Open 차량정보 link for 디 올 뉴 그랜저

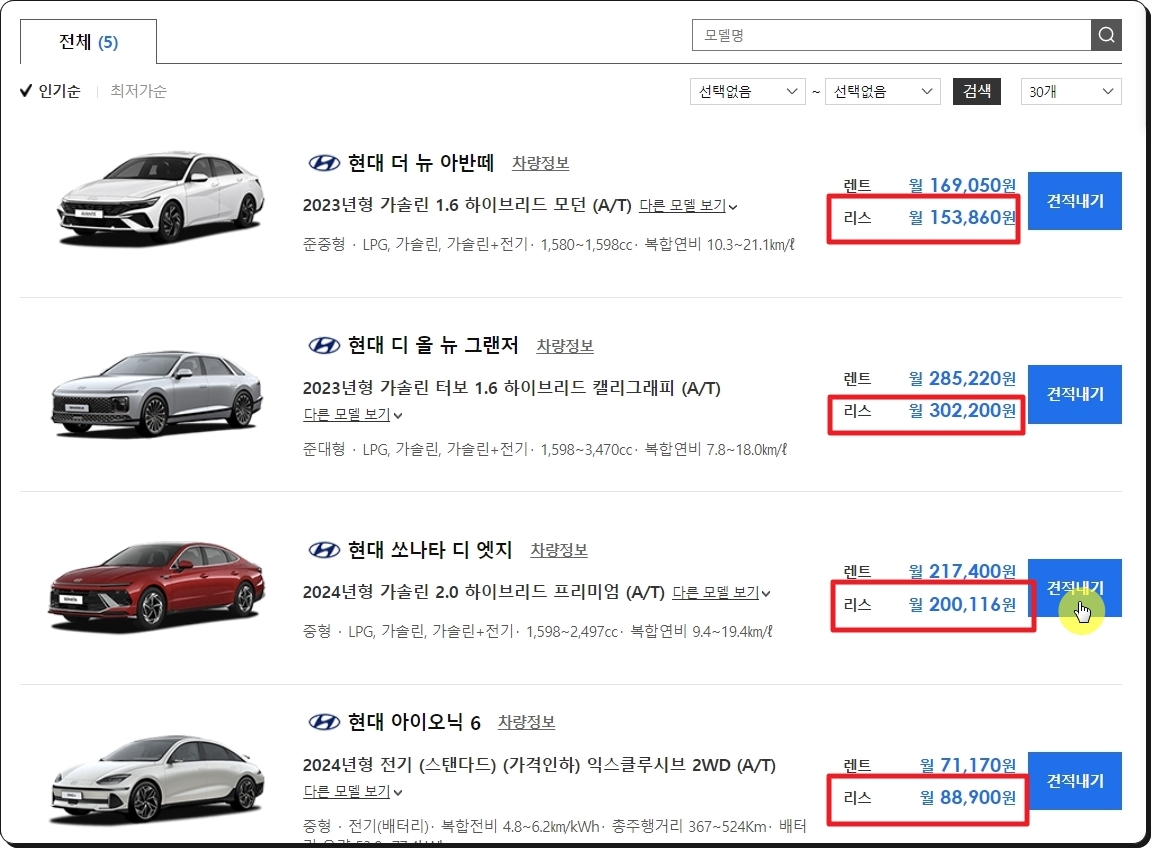(x=564, y=346)
